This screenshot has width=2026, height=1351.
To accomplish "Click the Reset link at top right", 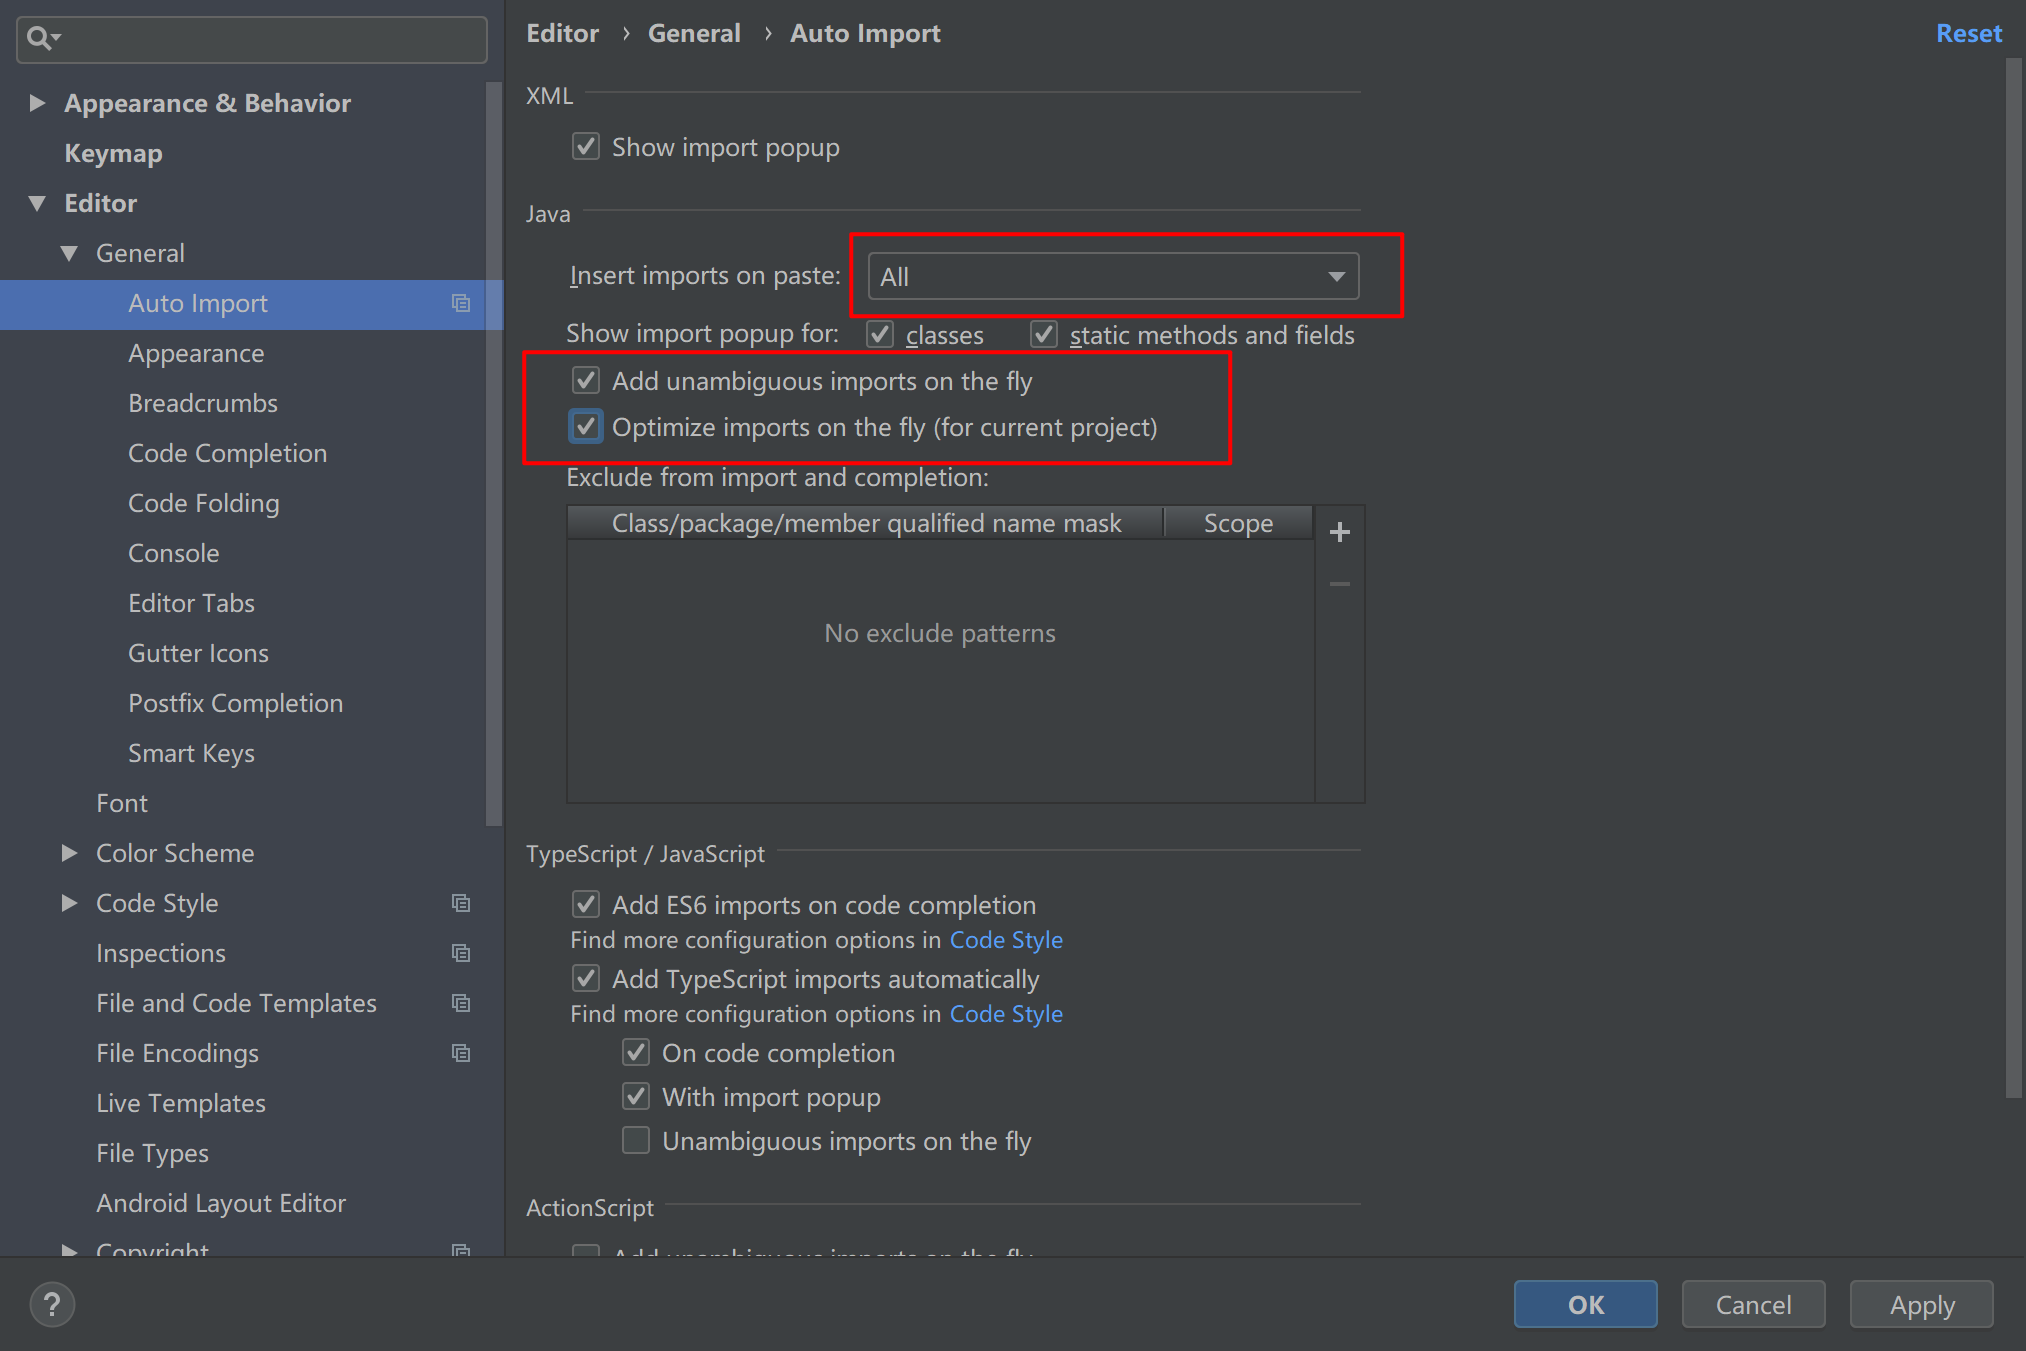I will click(1968, 34).
